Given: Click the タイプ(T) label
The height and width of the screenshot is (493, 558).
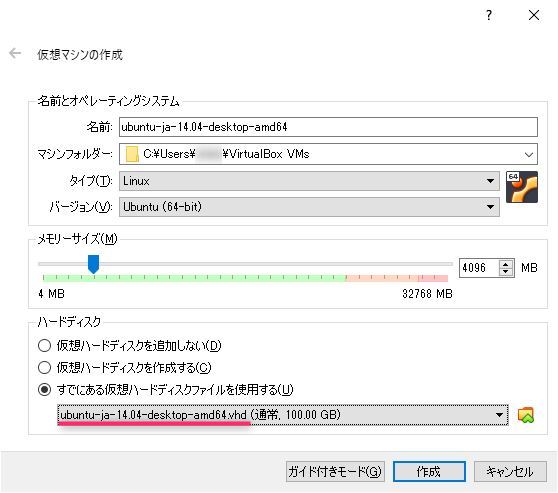Looking at the screenshot, I should tap(91, 181).
